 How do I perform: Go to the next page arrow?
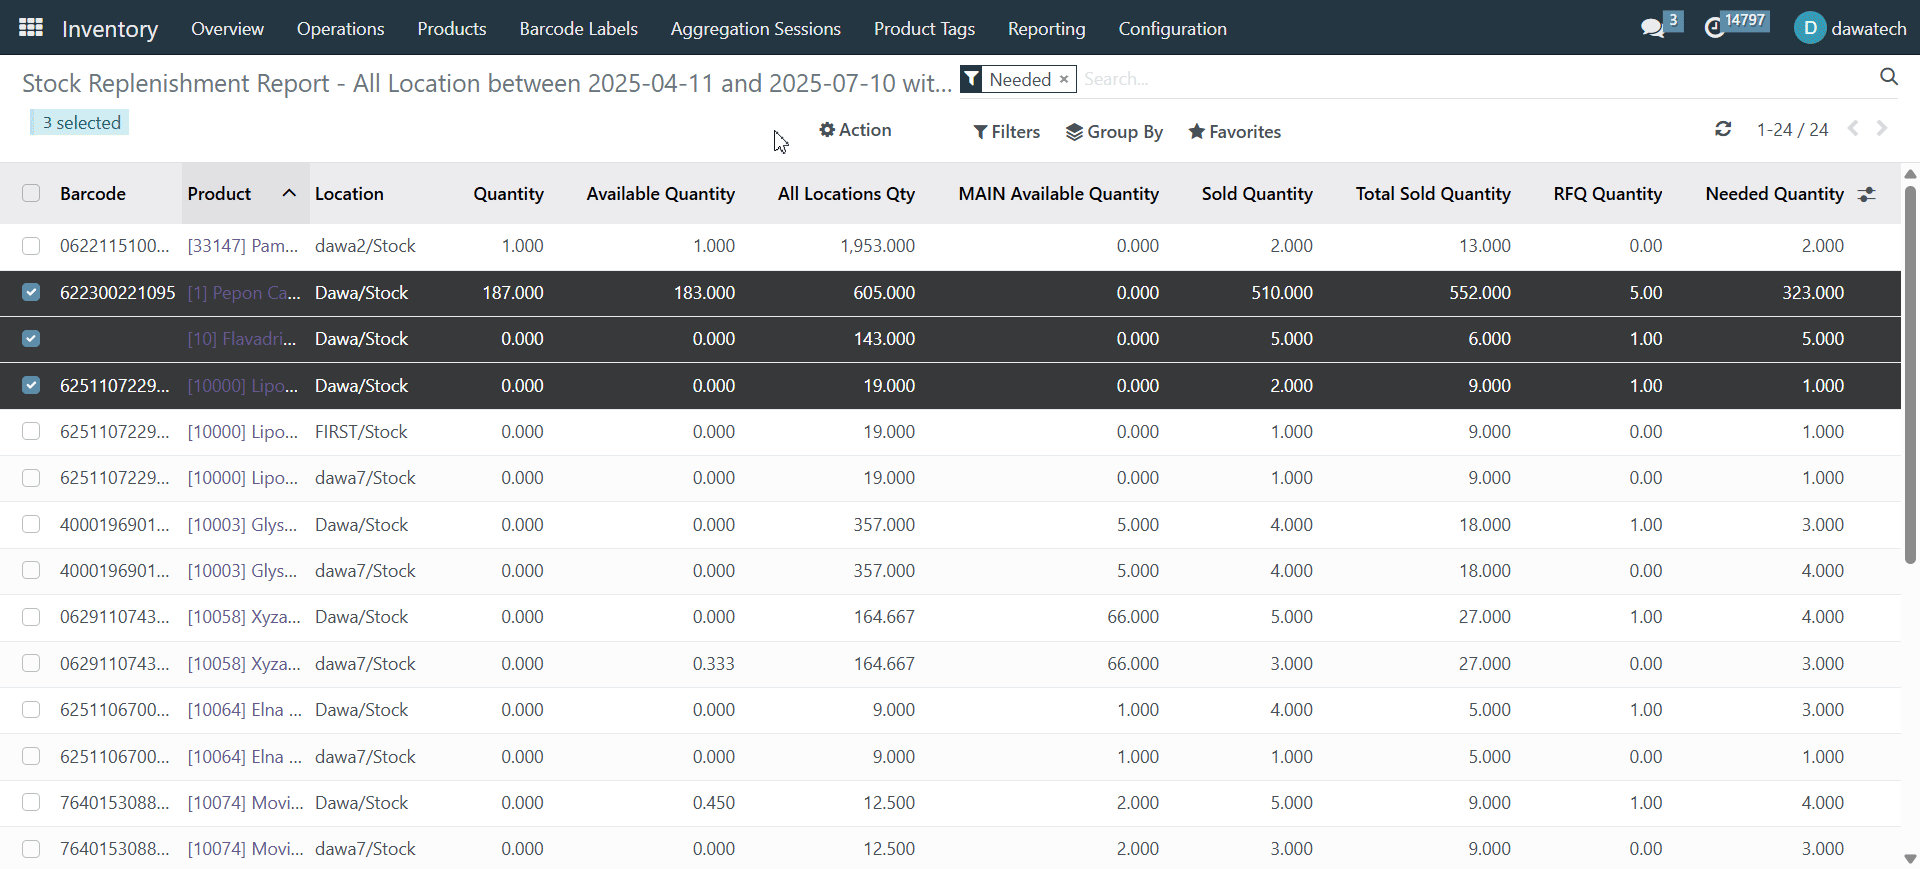(x=1882, y=129)
